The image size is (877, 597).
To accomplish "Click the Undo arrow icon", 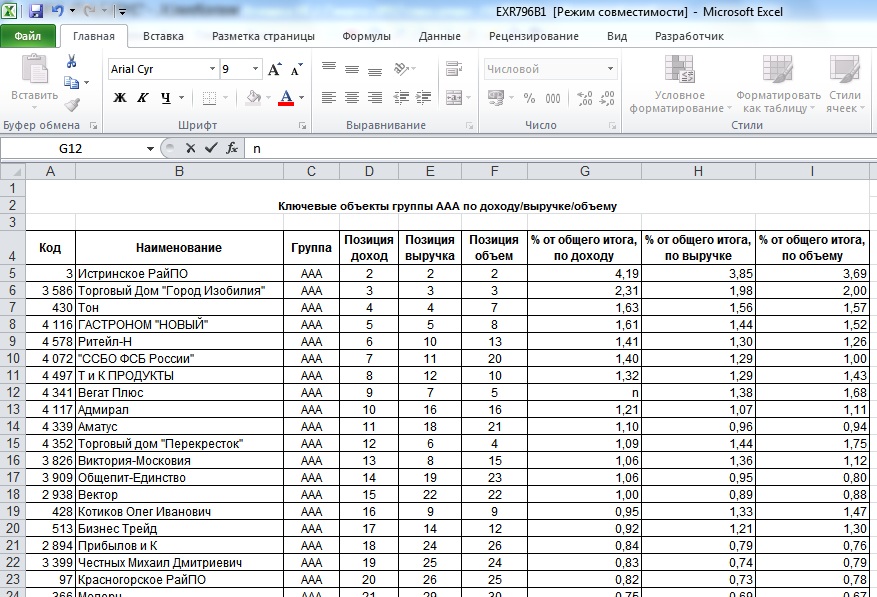I will [x=57, y=11].
